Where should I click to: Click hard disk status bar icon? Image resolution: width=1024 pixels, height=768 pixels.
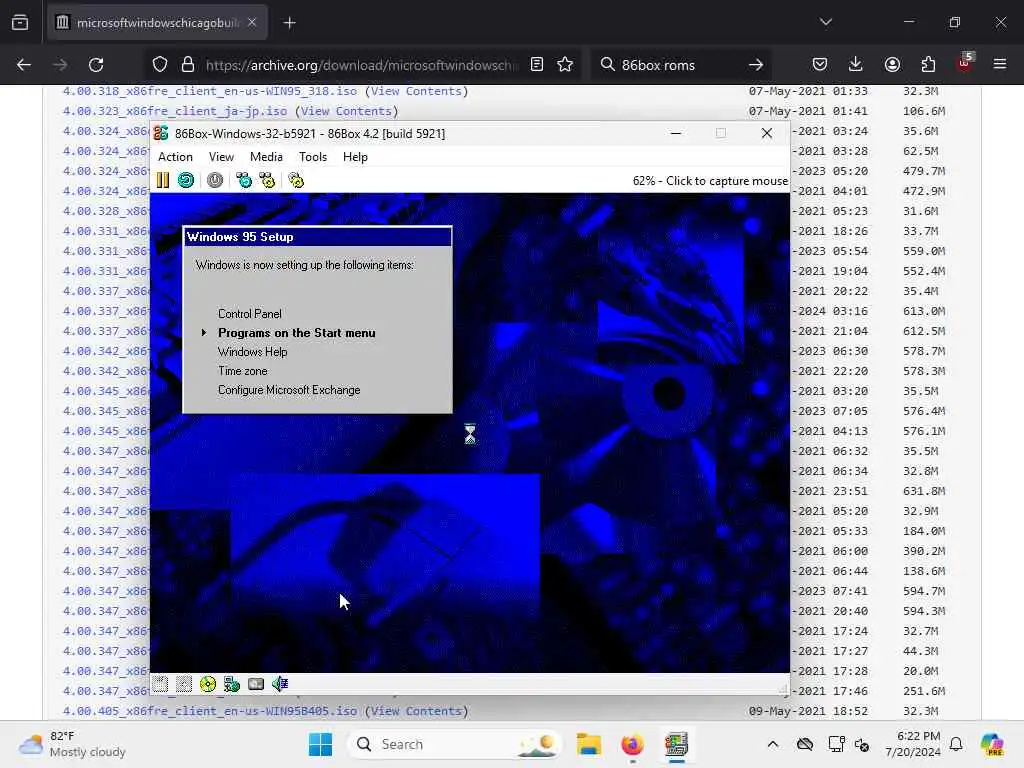(x=256, y=684)
